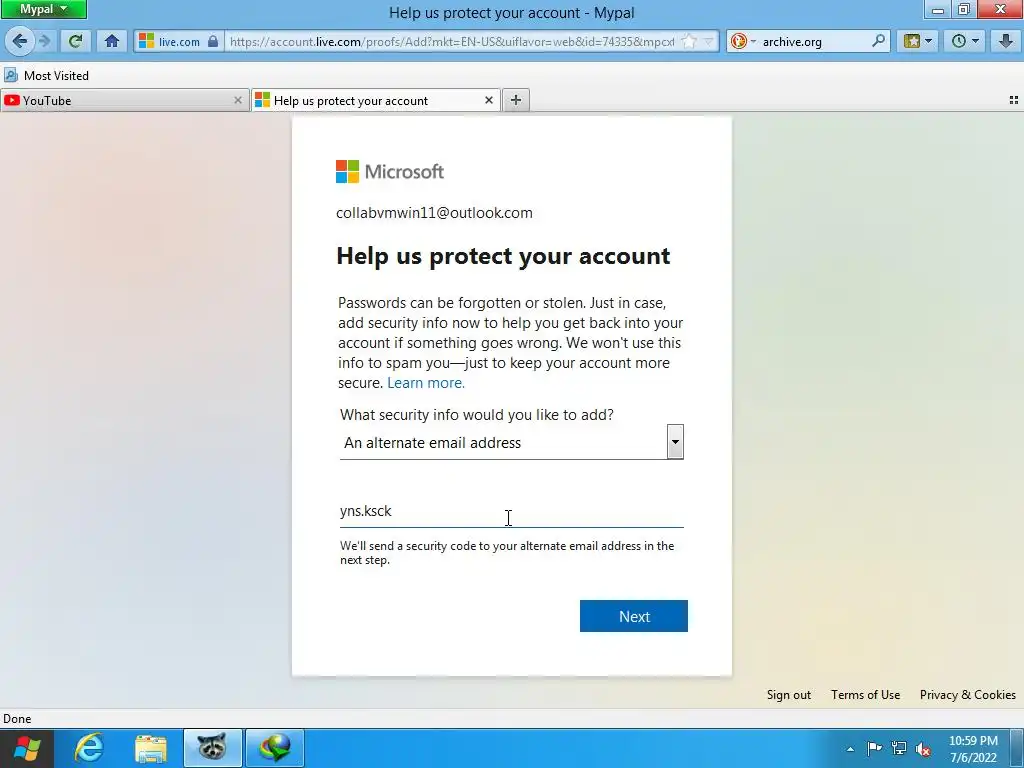Screen dimensions: 1024x768
Task: Open the taskbar clock showing 10:59 PM
Action: [x=973, y=749]
